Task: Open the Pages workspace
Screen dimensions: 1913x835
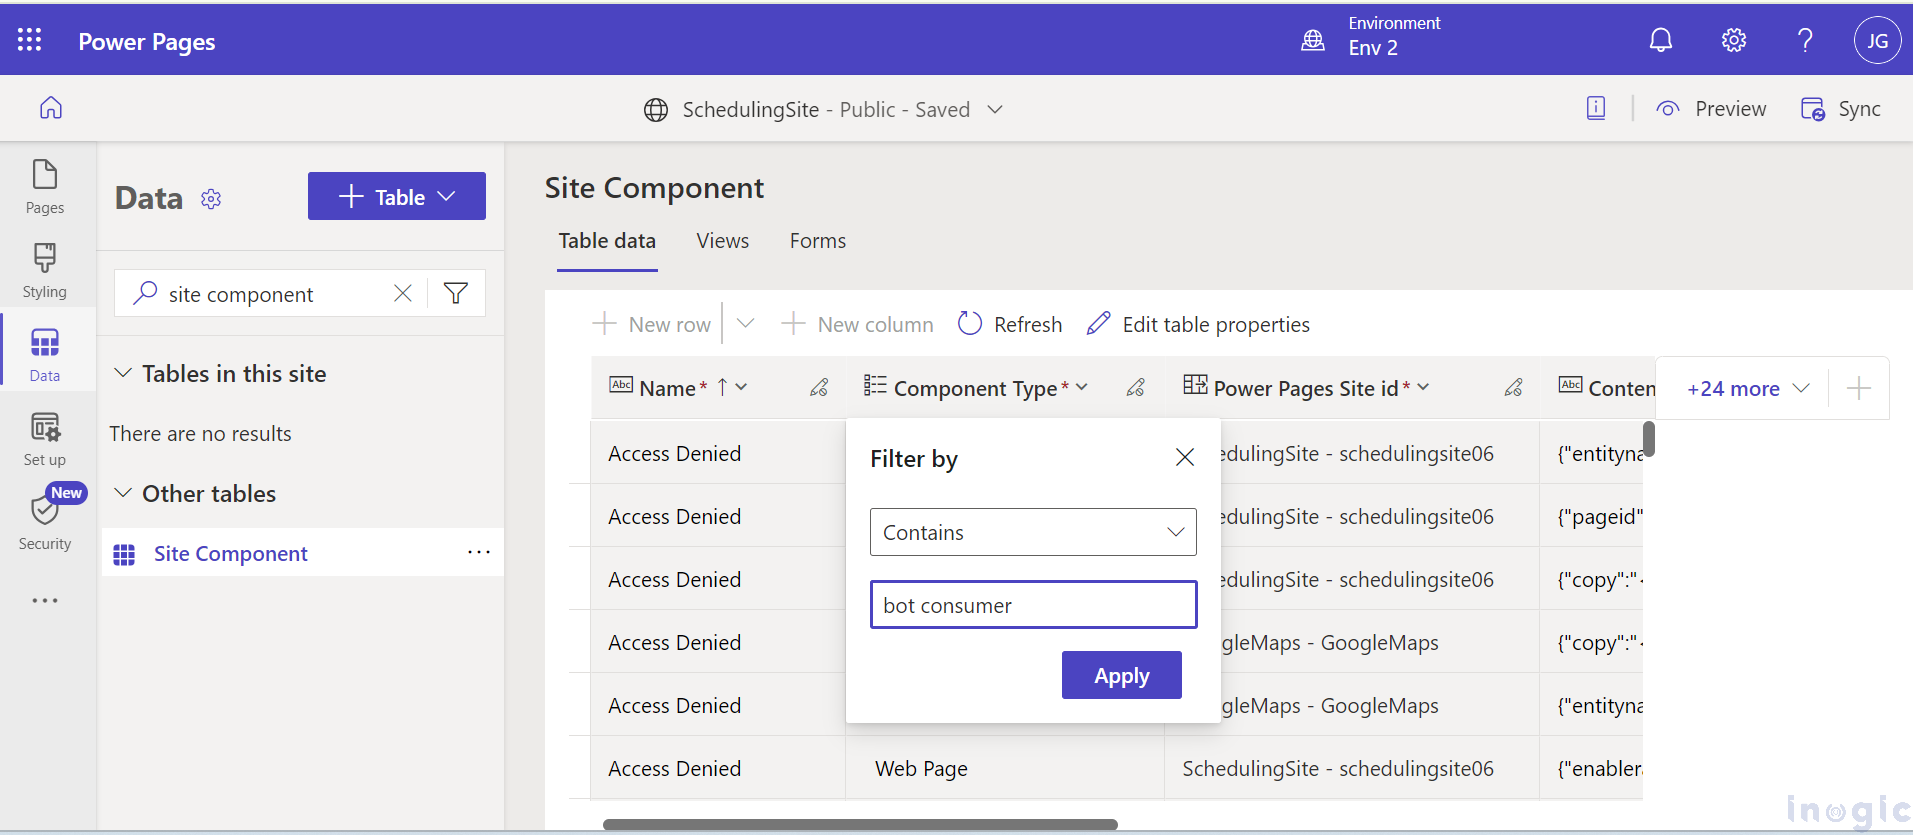Action: (x=45, y=187)
